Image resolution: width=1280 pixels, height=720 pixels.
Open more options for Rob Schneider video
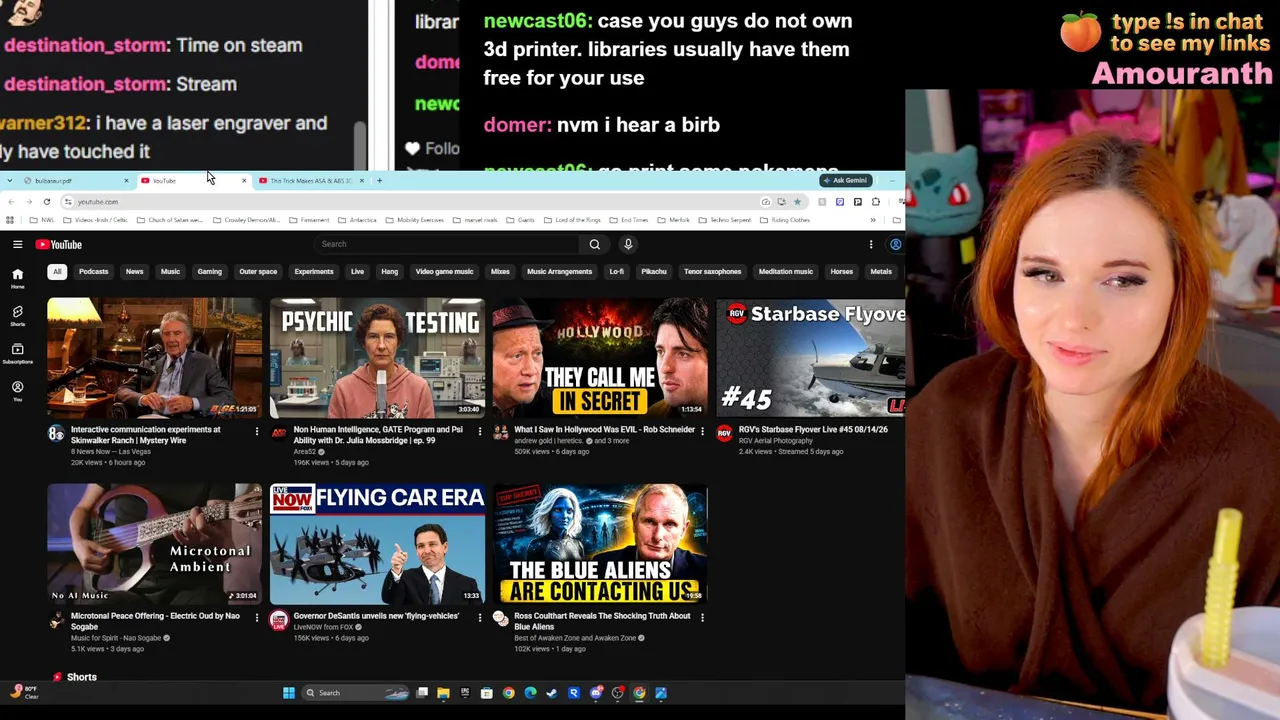point(702,431)
